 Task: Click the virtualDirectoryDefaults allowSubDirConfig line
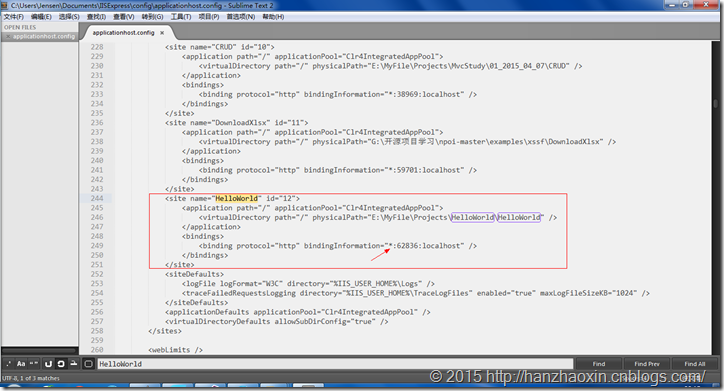277,321
